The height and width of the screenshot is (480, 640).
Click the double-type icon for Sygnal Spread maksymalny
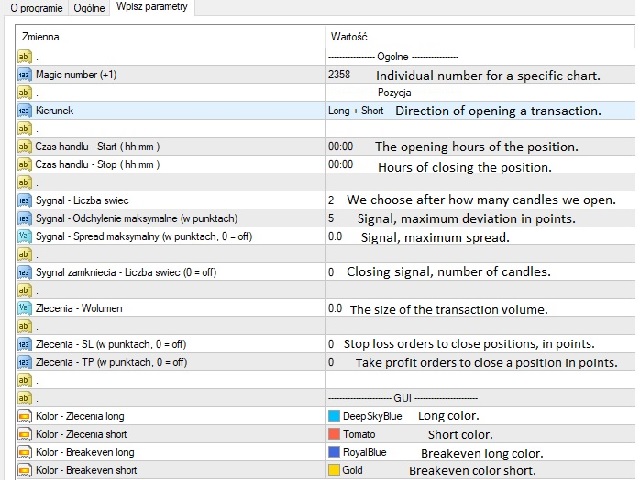24,236
